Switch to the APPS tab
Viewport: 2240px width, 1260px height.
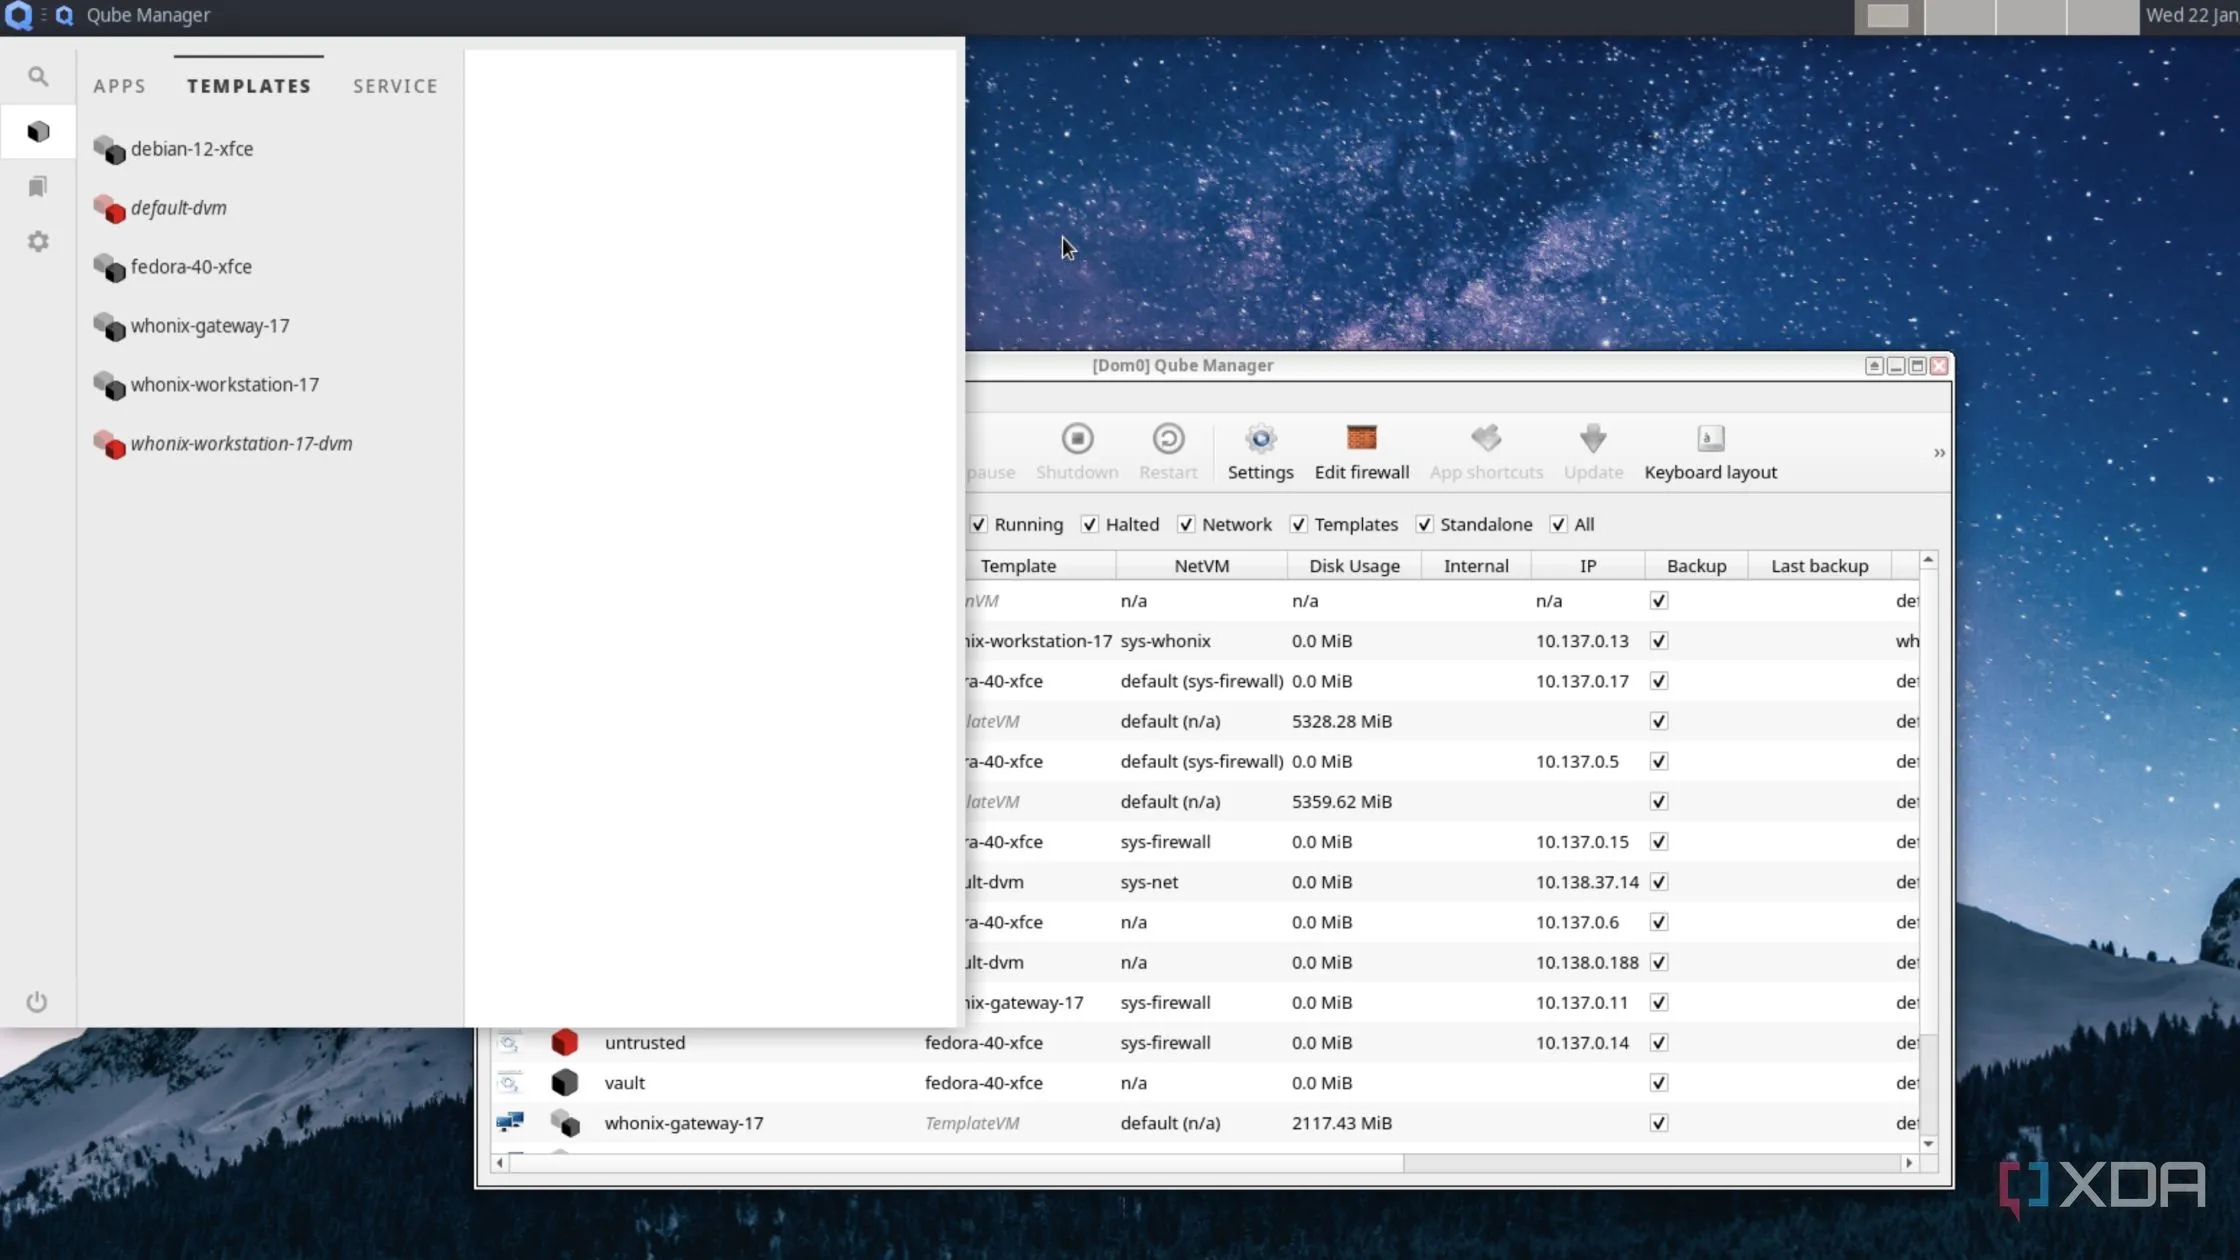(x=119, y=86)
